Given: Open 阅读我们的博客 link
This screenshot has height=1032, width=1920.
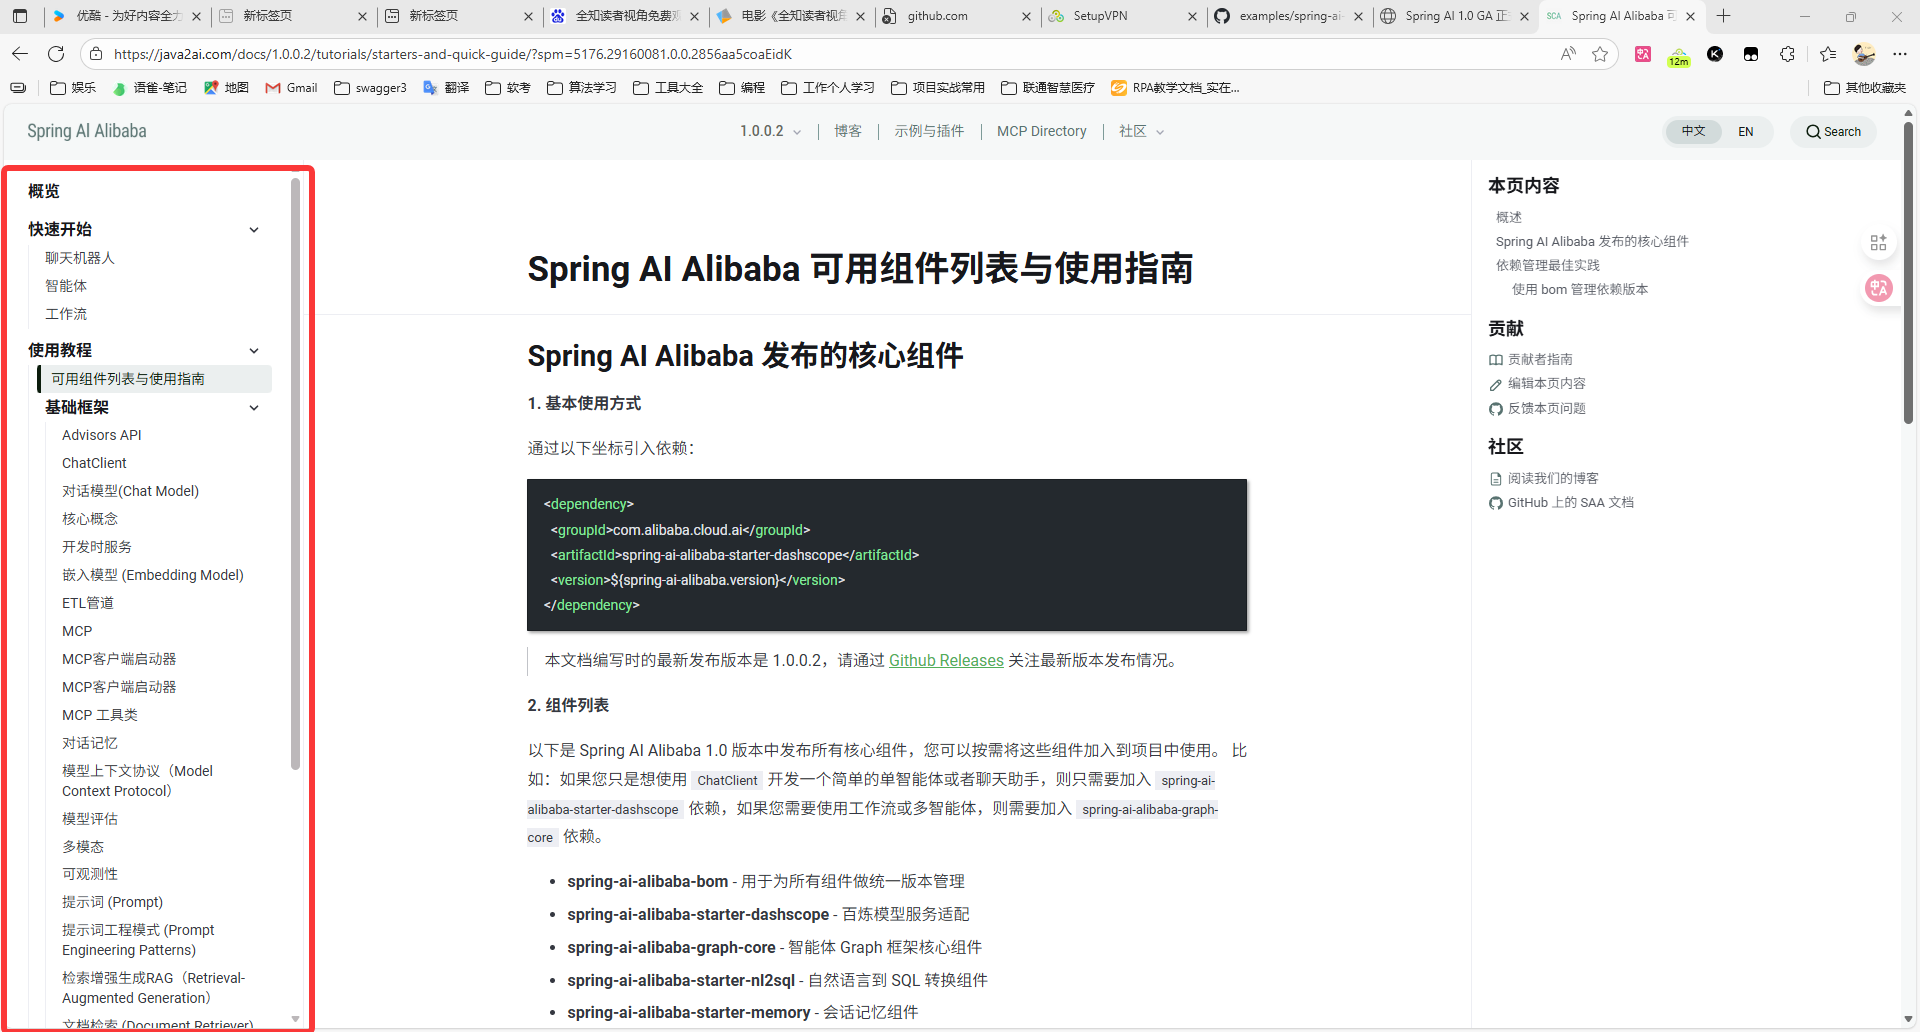Looking at the screenshot, I should coord(1553,478).
